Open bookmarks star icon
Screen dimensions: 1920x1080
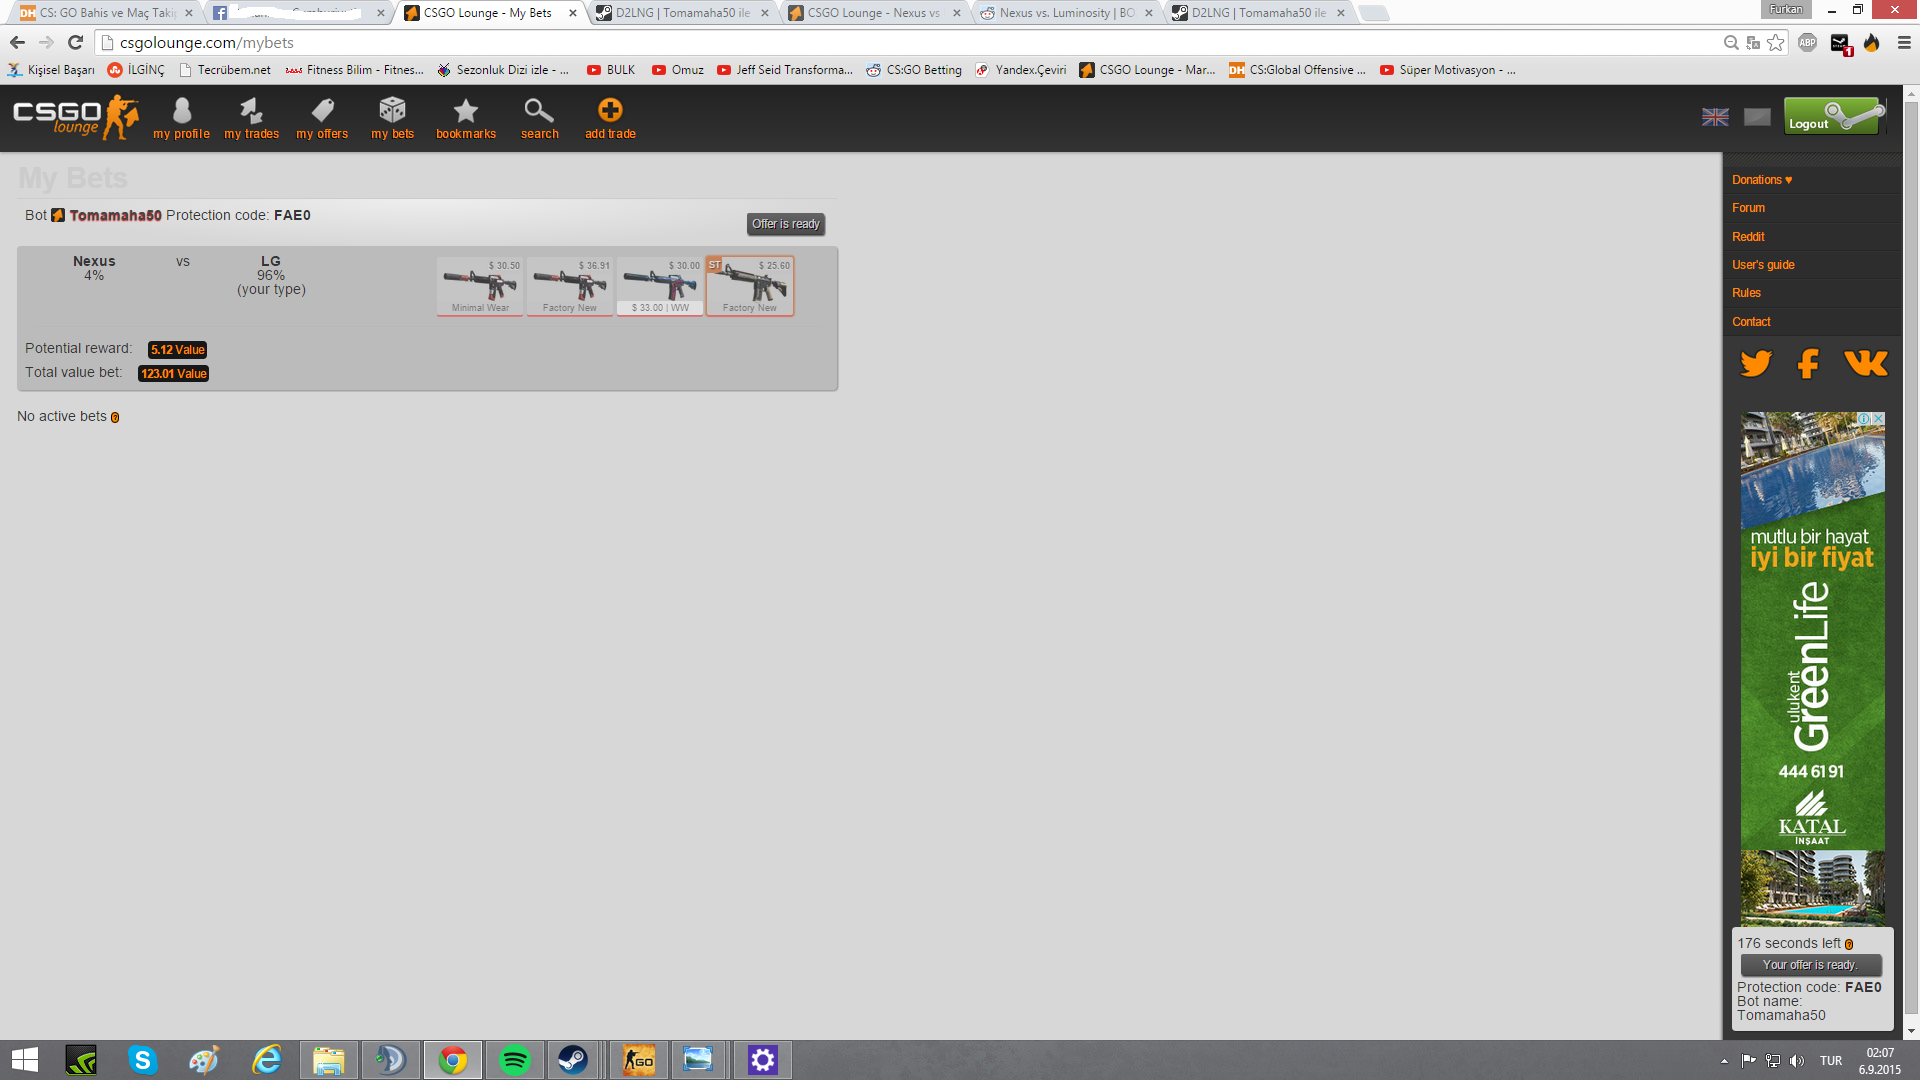pos(466,118)
